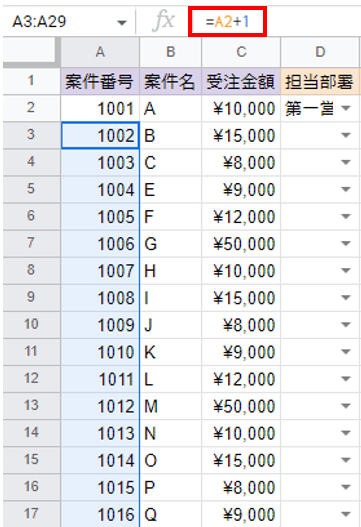Viewport: 361px width, 527px height.
Task: Select column A header
Action: tap(100, 52)
